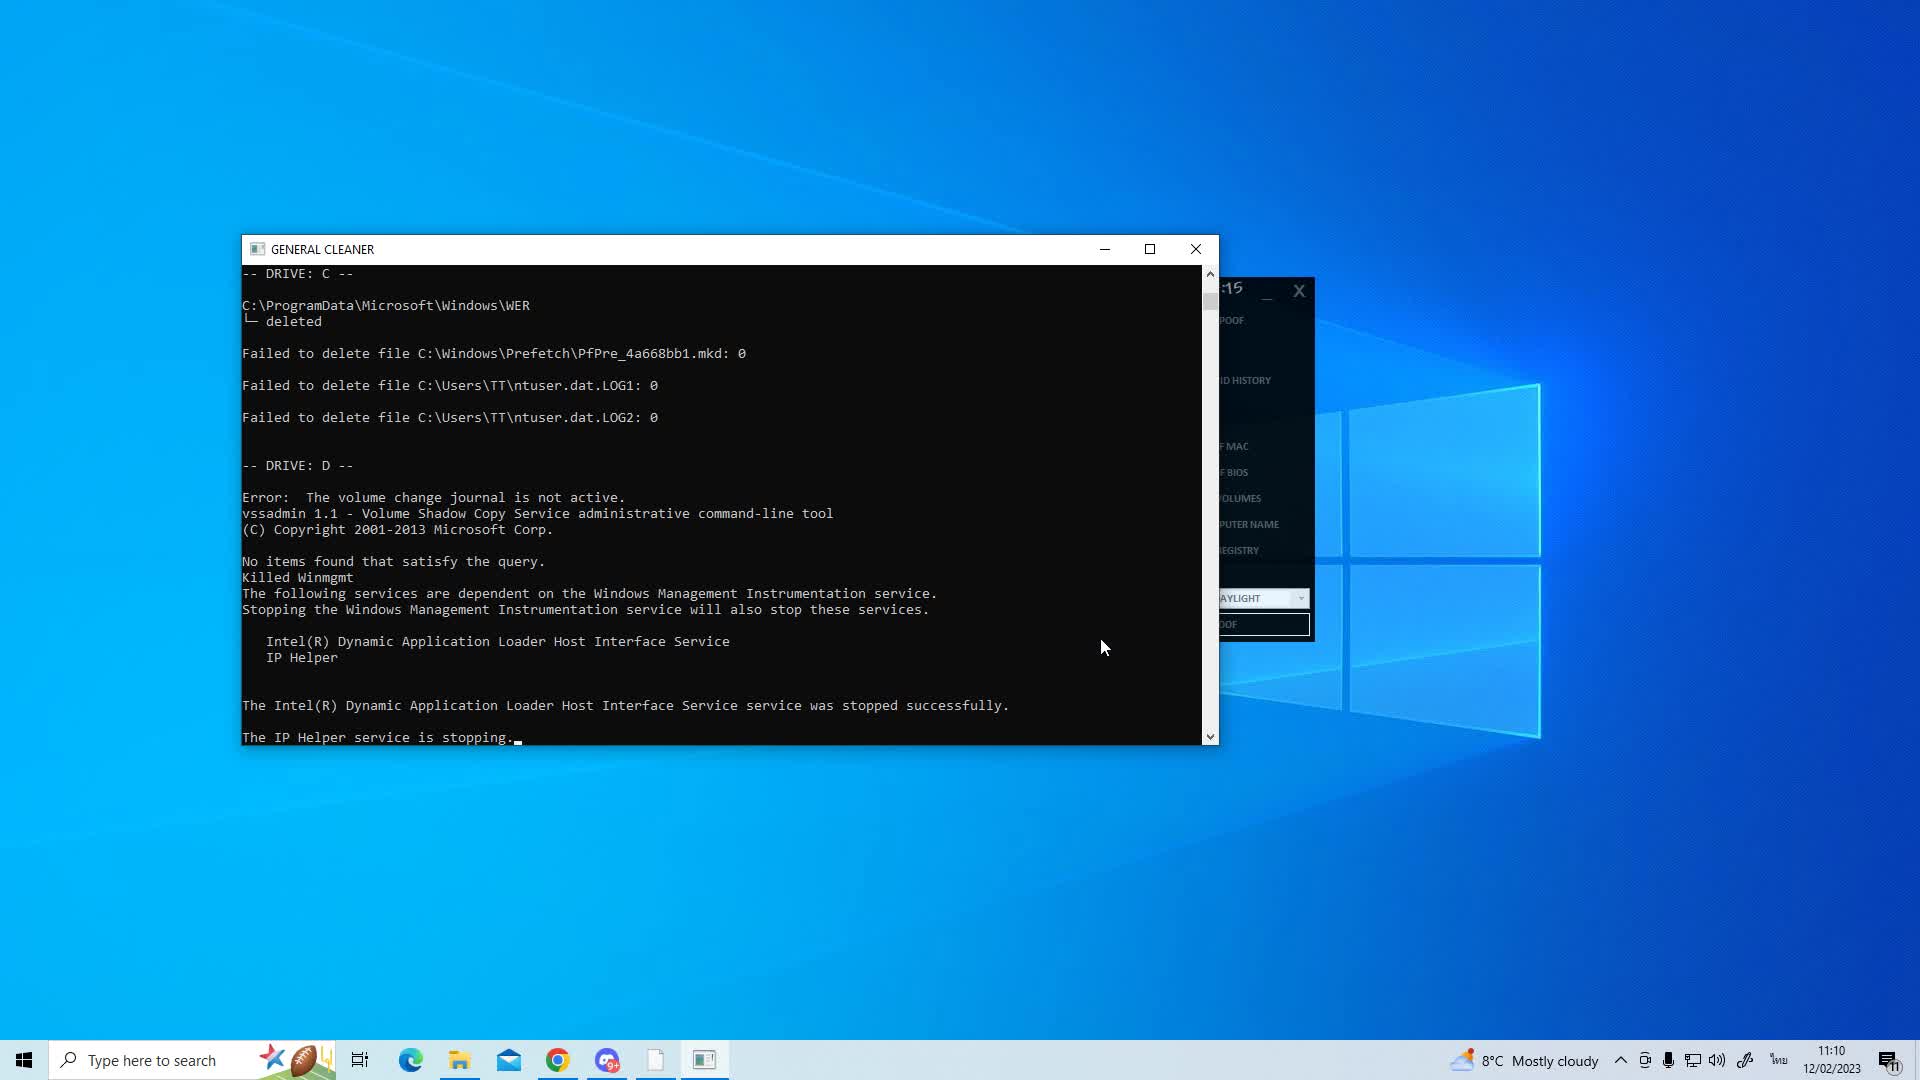Click the bottom outlined button in the spoofer window
1920x1080 pixels.
point(1264,624)
